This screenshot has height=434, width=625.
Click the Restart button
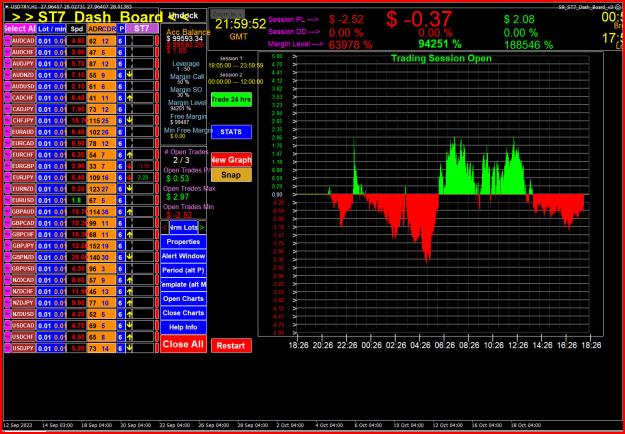[231, 346]
